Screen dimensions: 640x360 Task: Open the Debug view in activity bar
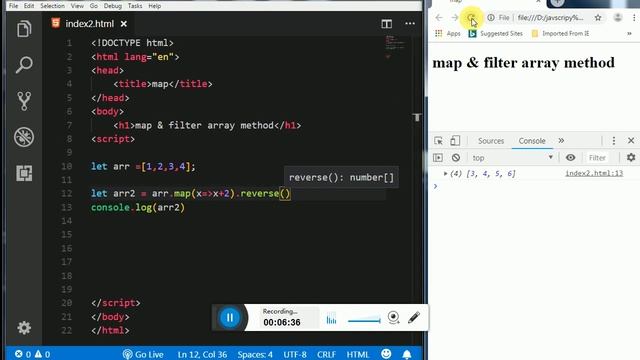click(24, 137)
